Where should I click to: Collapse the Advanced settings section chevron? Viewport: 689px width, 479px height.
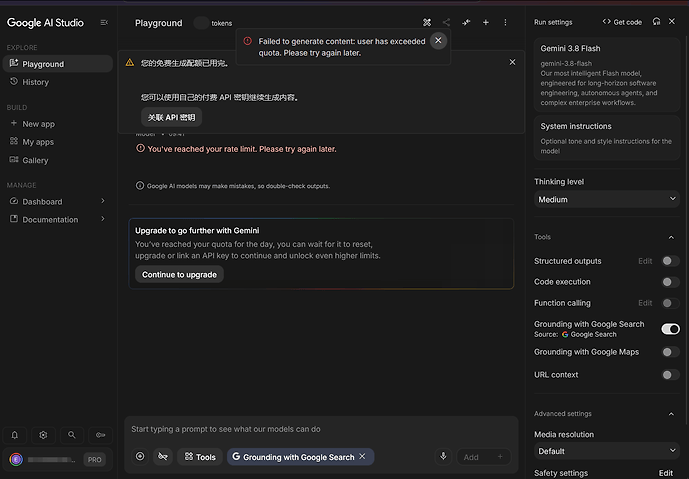click(x=671, y=414)
